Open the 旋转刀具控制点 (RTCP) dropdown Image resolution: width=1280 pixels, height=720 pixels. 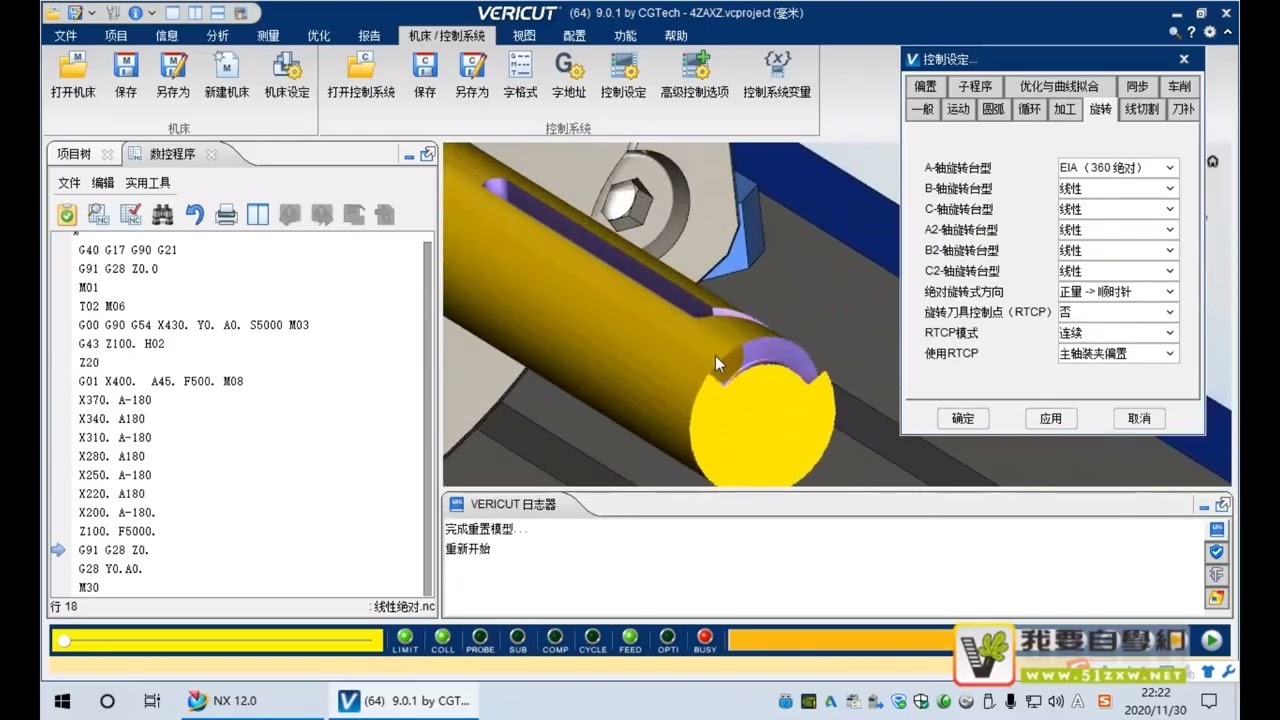(1118, 312)
